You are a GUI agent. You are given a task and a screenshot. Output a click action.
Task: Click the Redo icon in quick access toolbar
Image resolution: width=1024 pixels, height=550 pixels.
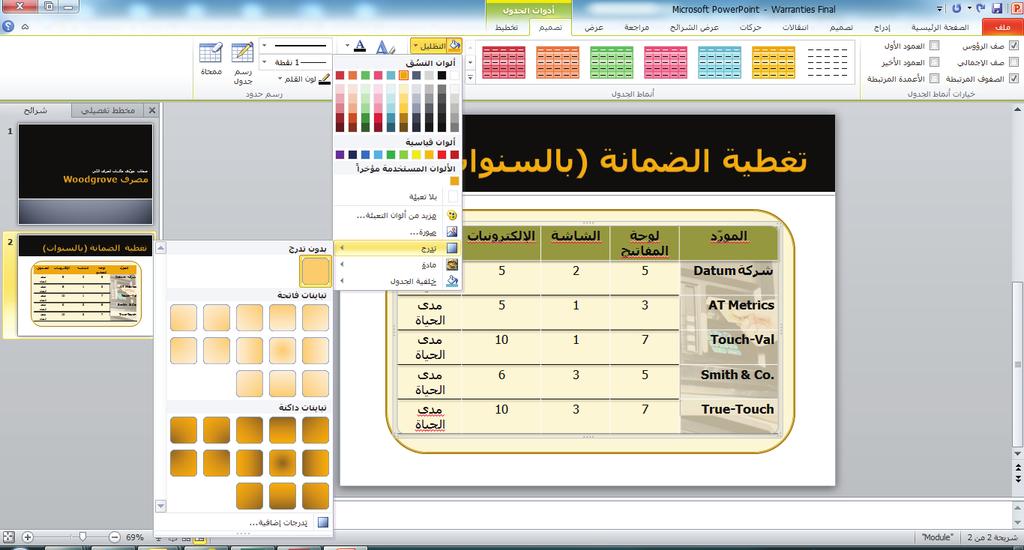click(957, 8)
